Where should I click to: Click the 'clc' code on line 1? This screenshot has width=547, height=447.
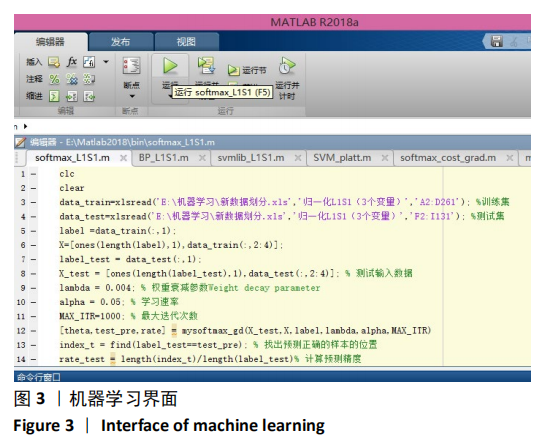pyautogui.click(x=67, y=174)
